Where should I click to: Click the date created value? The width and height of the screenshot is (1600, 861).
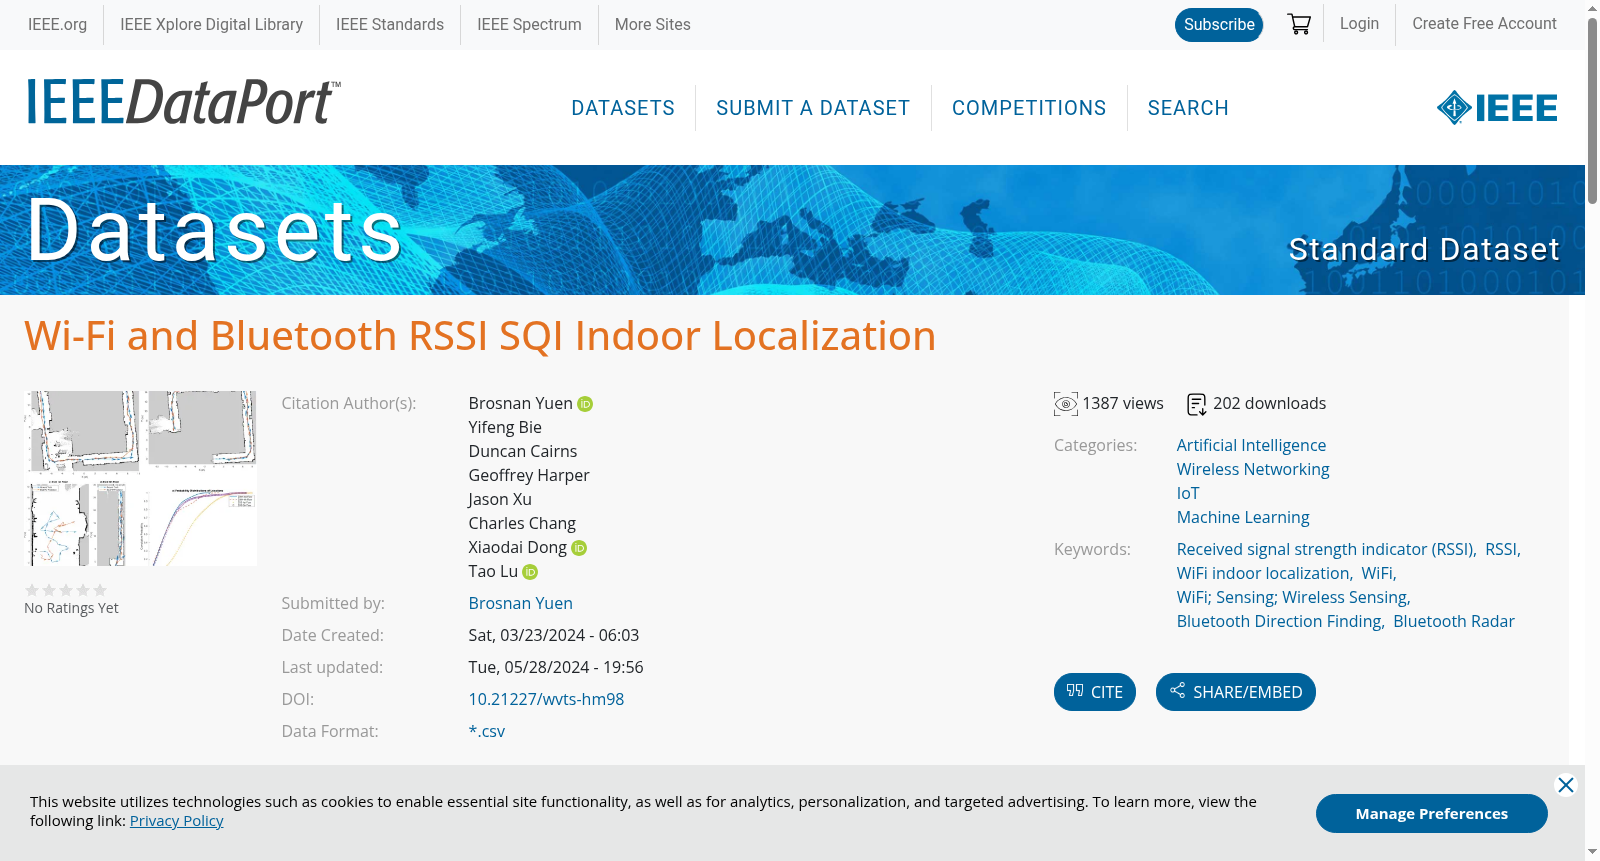click(x=554, y=636)
